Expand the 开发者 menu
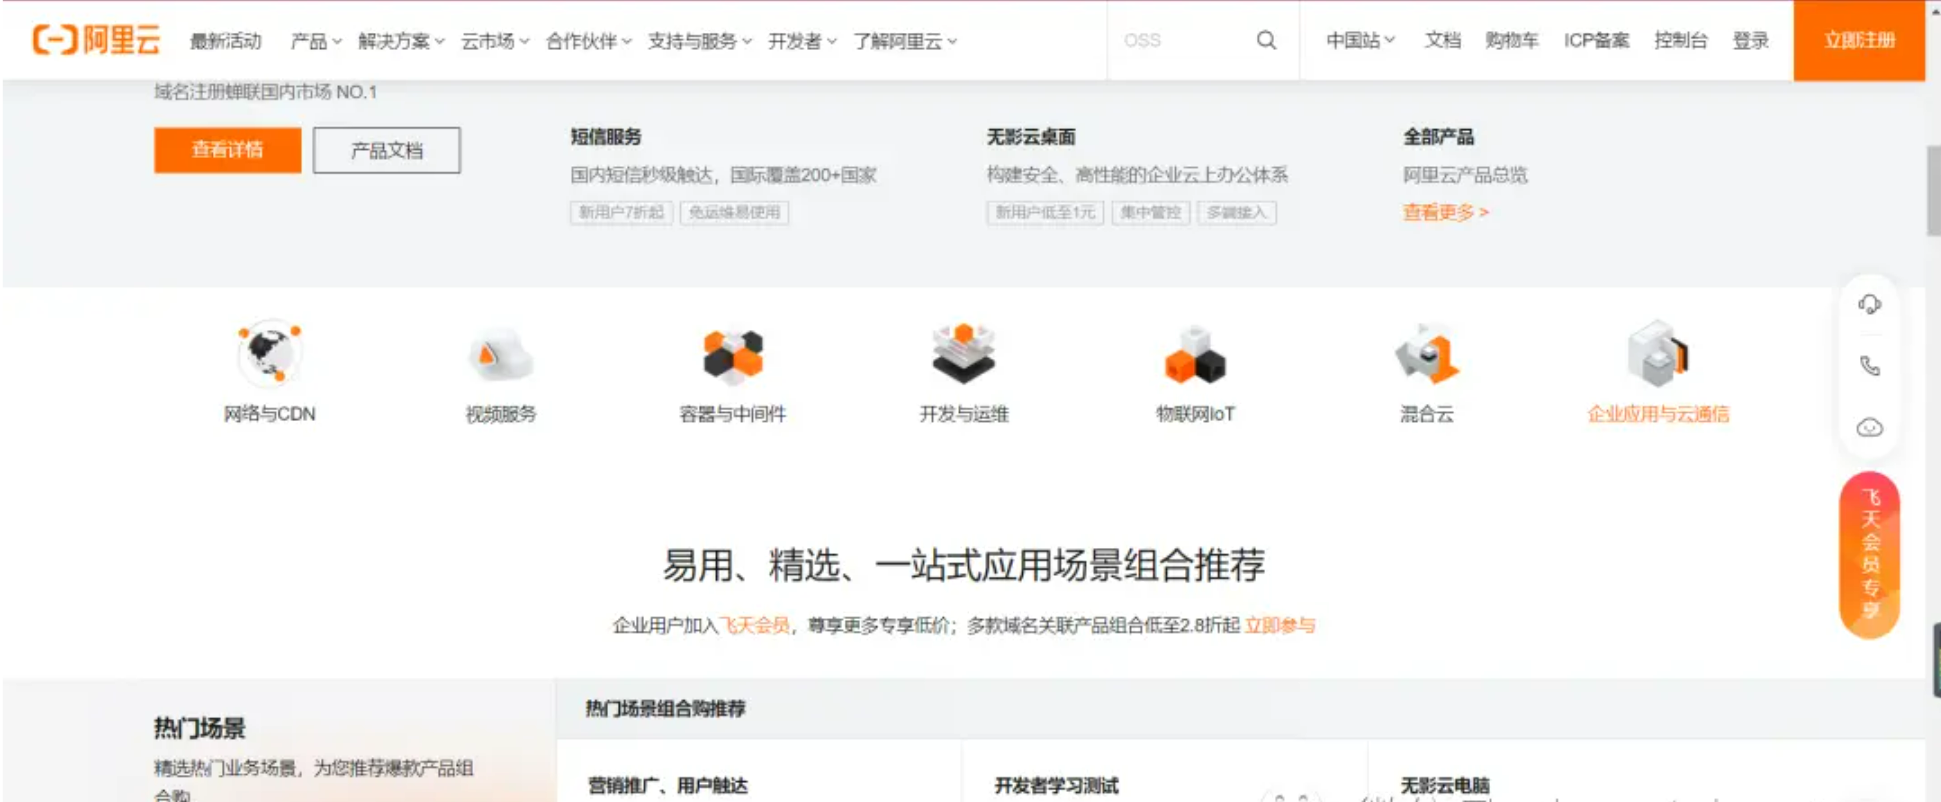1941x802 pixels. coord(802,41)
